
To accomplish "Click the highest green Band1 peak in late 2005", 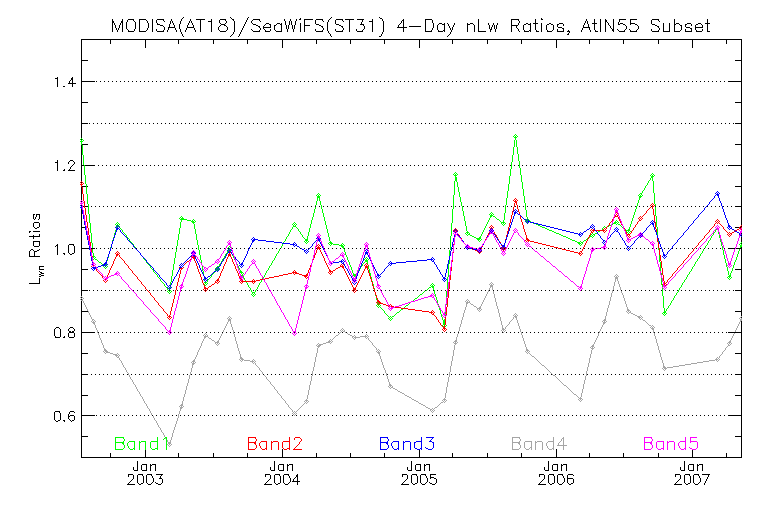I will 515,137.
